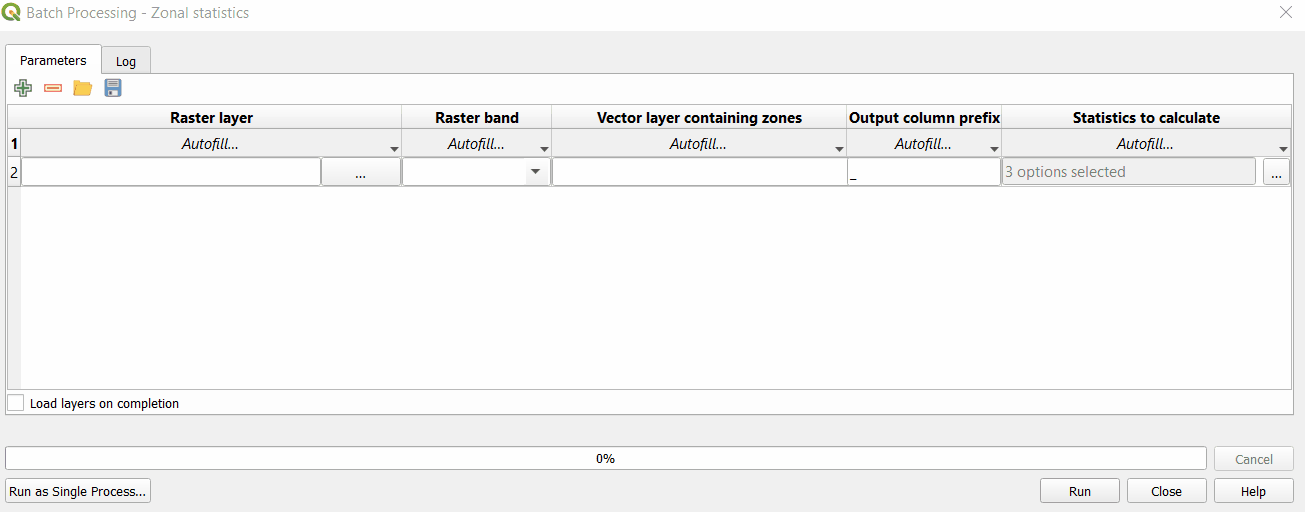1305x512 pixels.
Task: Enable Load layers on completion
Action: pos(16,403)
